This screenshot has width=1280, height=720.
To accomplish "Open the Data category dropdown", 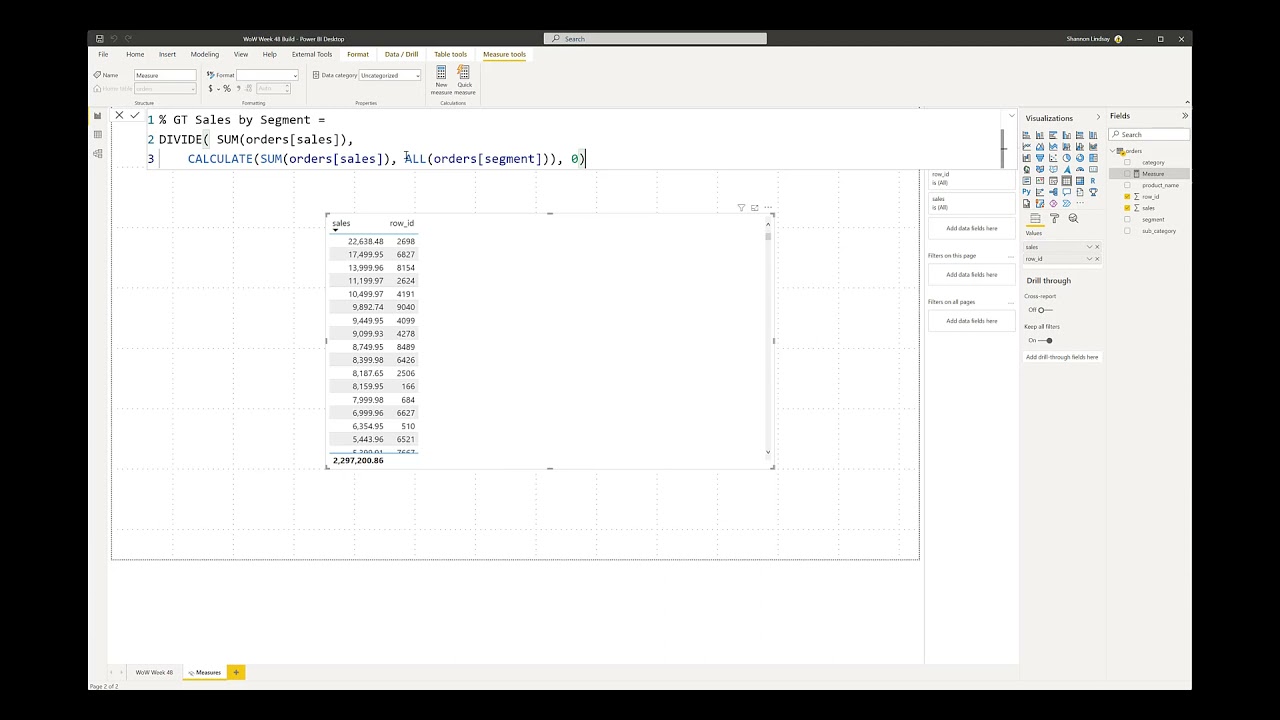I will point(390,75).
